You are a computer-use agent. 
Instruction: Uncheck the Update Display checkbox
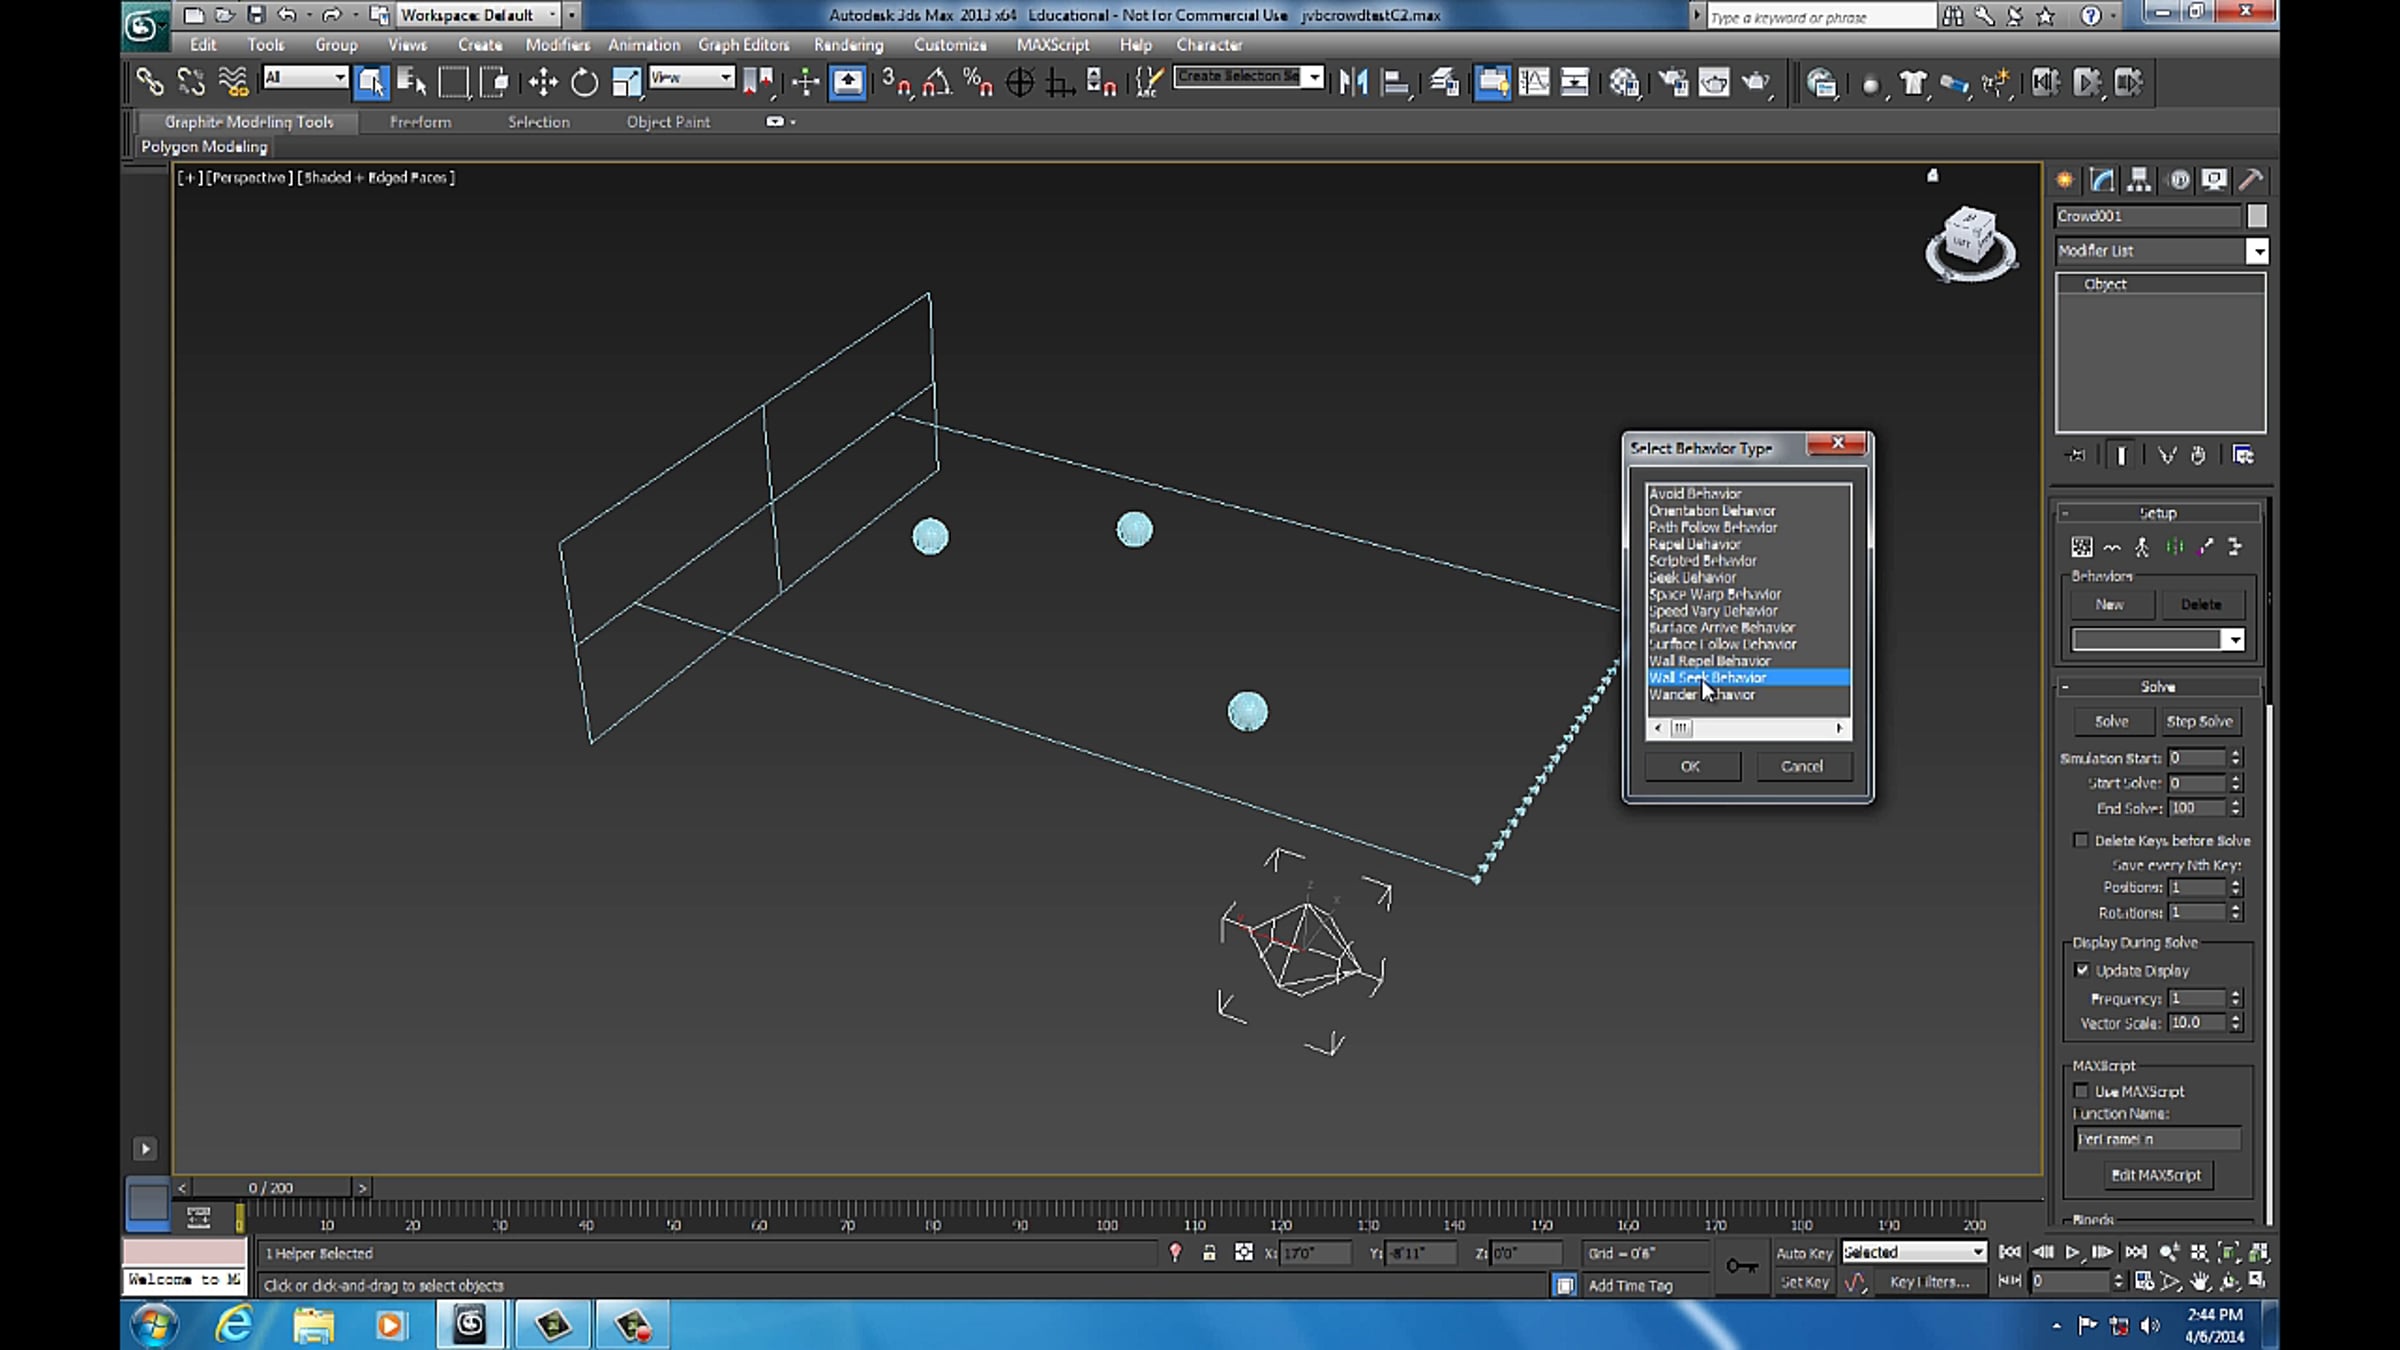pos(2082,970)
